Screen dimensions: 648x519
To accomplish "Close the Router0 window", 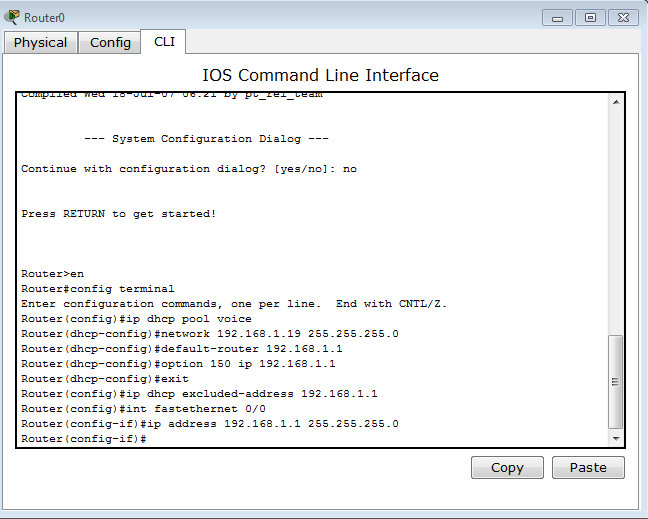I will tap(623, 18).
